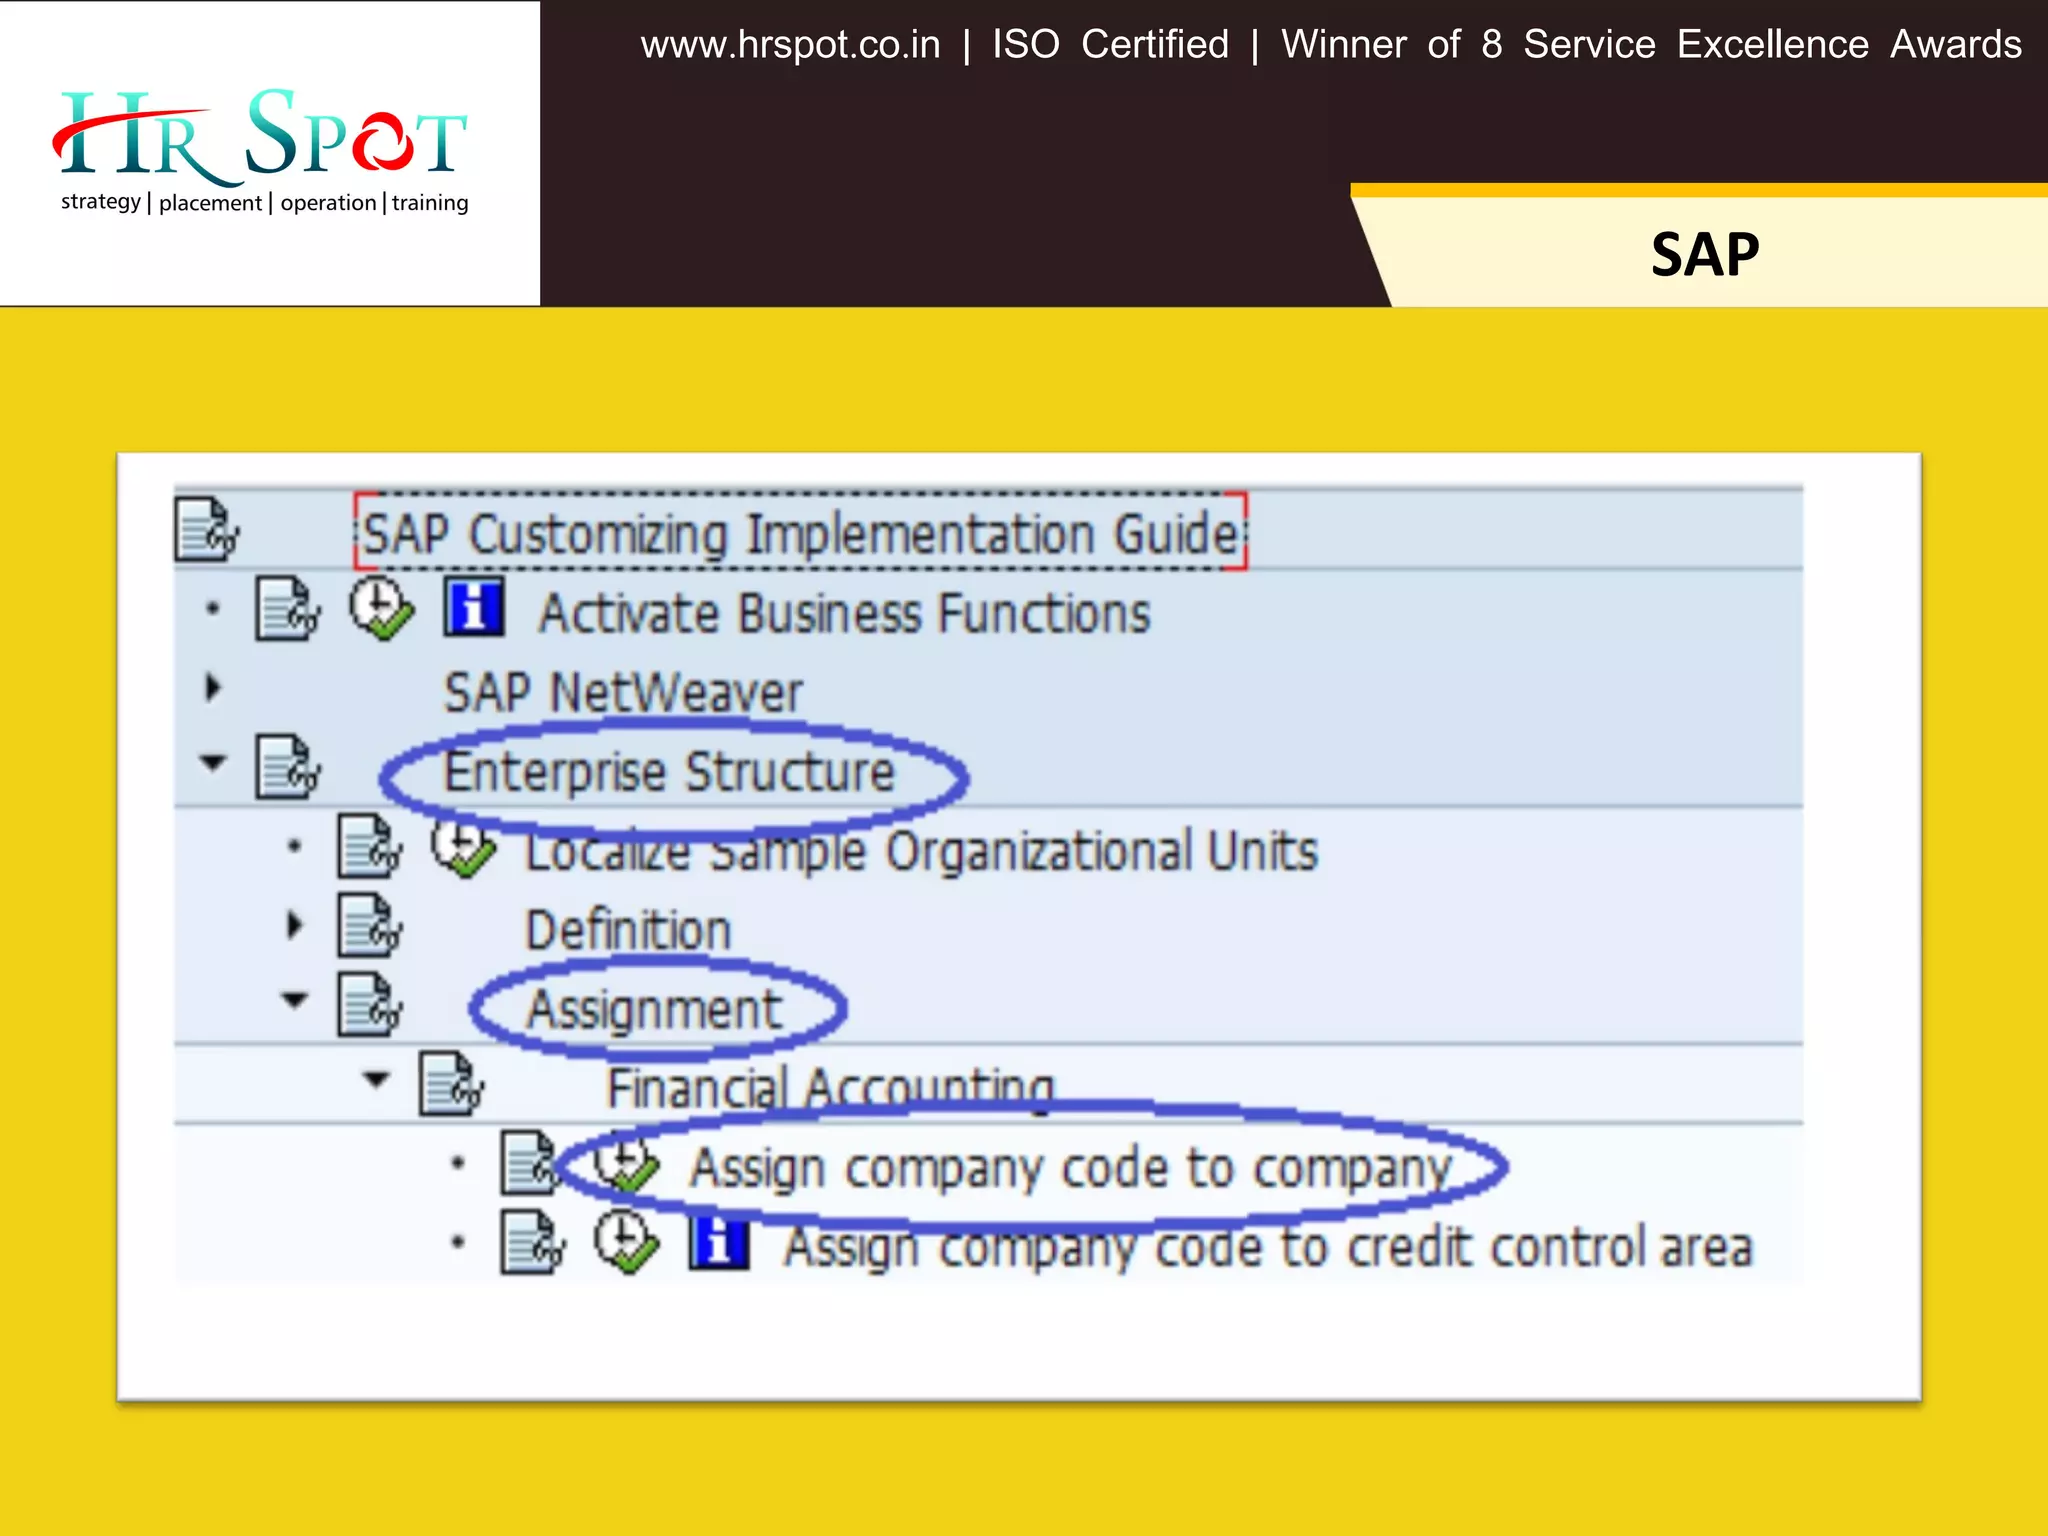This screenshot has width=2048, height=1536.
Task: Collapse the Financial Accounting node arrow
Action: pos(376,1079)
